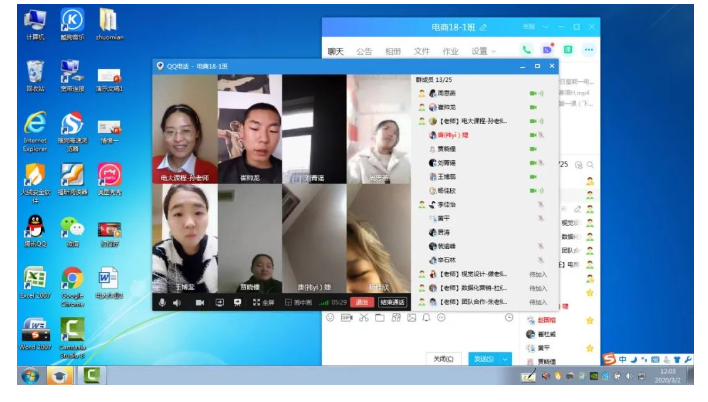The height and width of the screenshot is (402, 708).
Task: Expand the chevron menu in the chat title bar
Action: 545,27
